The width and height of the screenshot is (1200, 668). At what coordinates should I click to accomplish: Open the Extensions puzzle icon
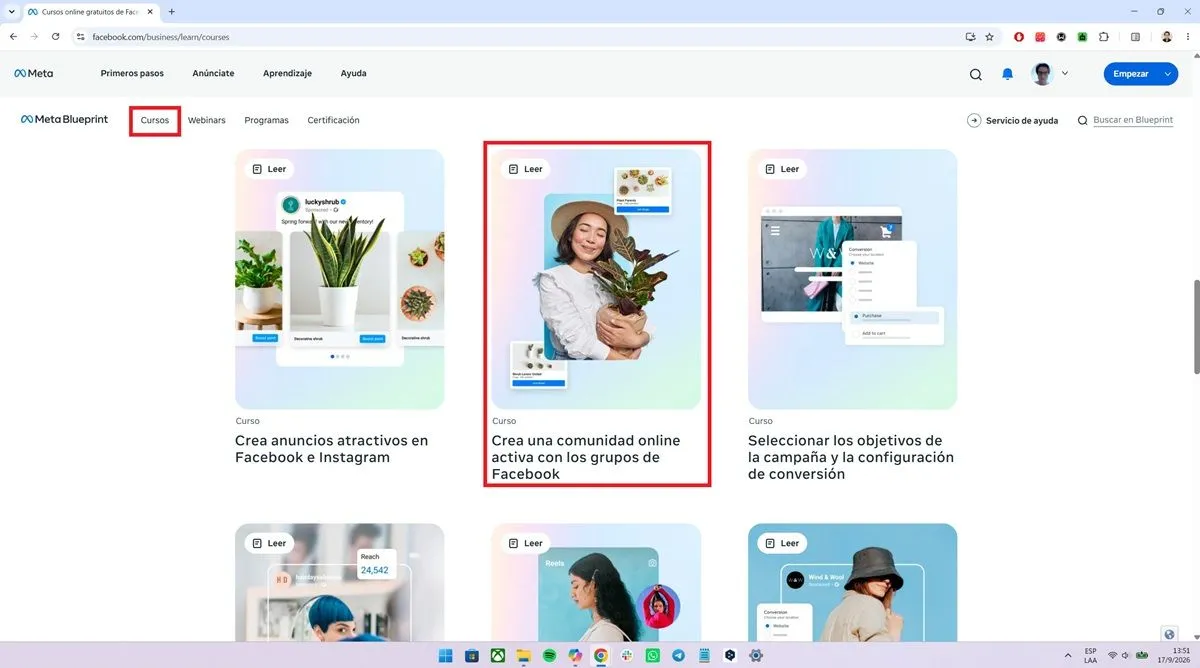1104,37
